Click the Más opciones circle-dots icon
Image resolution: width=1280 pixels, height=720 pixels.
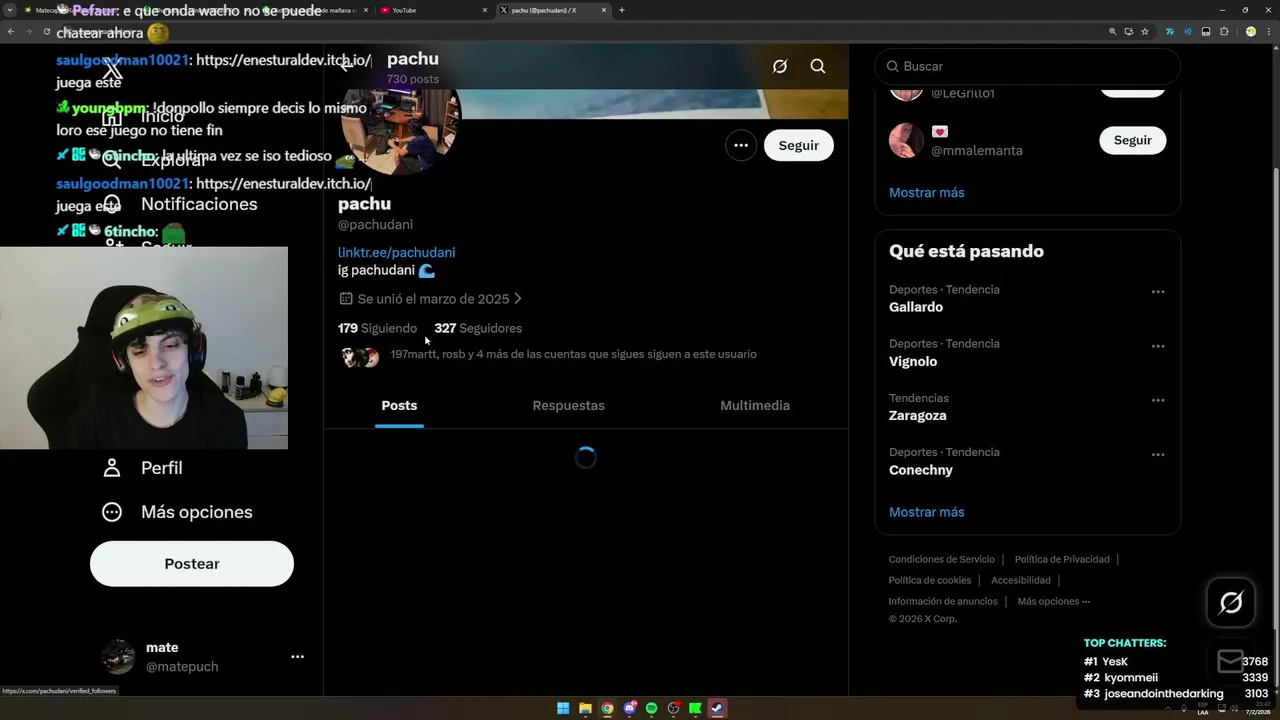112,512
